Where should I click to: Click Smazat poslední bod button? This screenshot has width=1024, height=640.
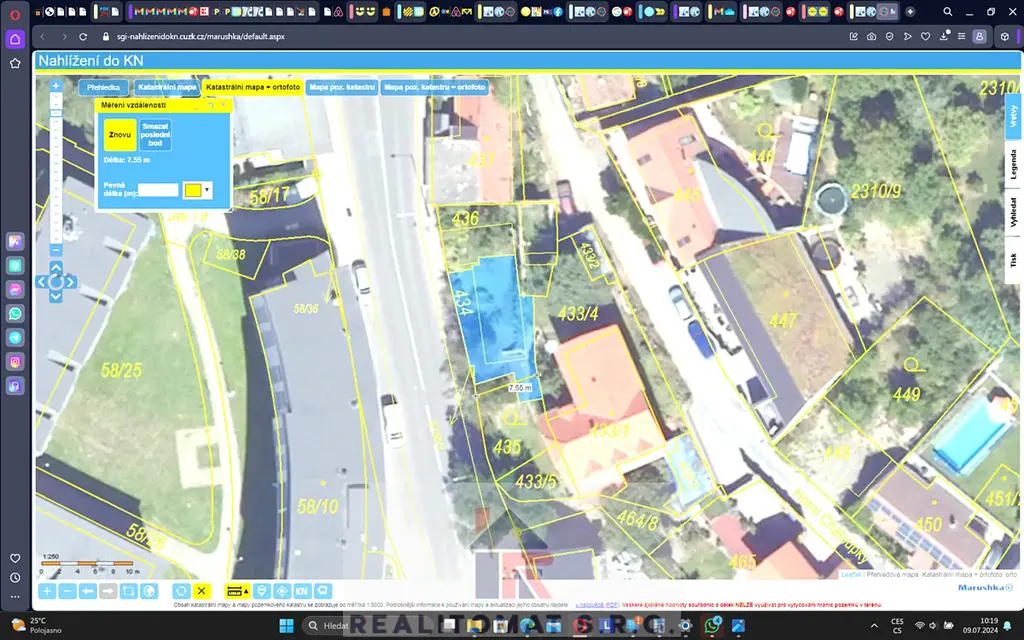(x=155, y=135)
